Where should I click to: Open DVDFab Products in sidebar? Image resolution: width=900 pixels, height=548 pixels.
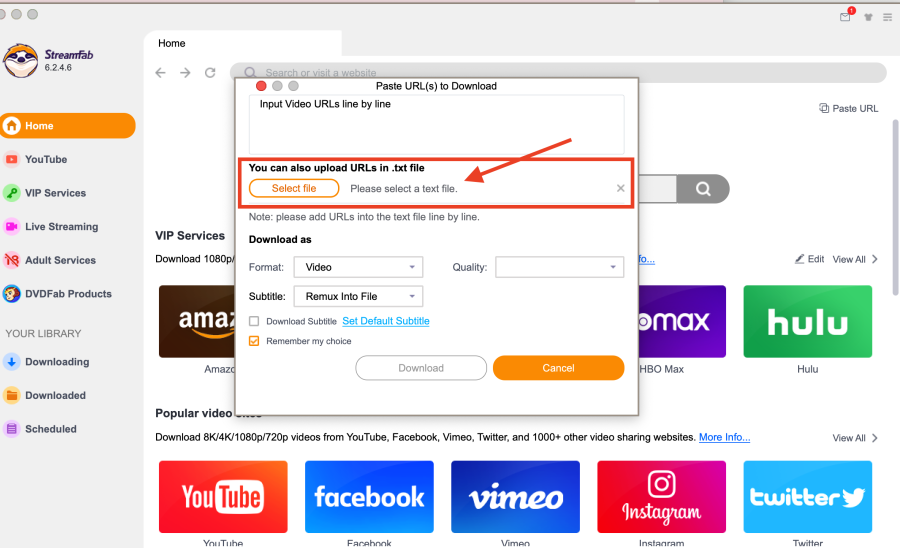tap(68, 294)
